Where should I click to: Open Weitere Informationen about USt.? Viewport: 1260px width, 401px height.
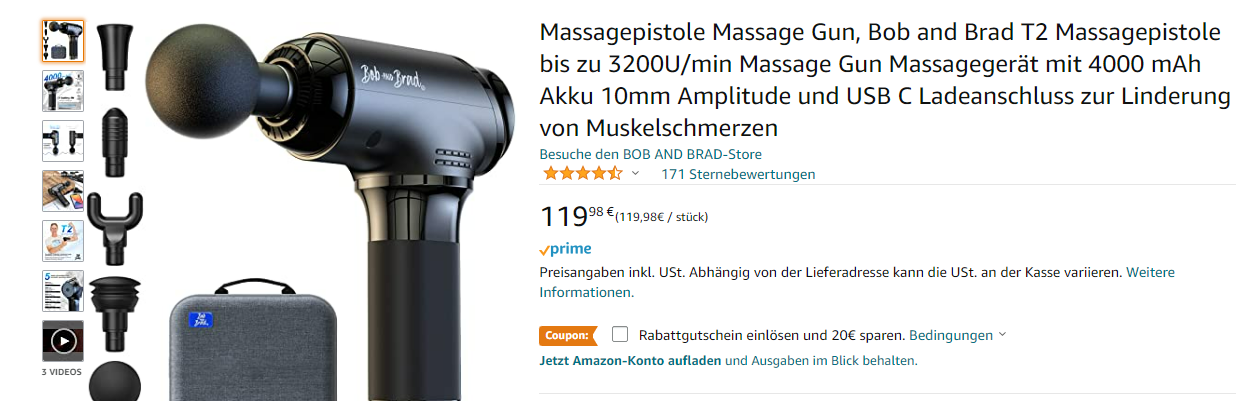843,282
